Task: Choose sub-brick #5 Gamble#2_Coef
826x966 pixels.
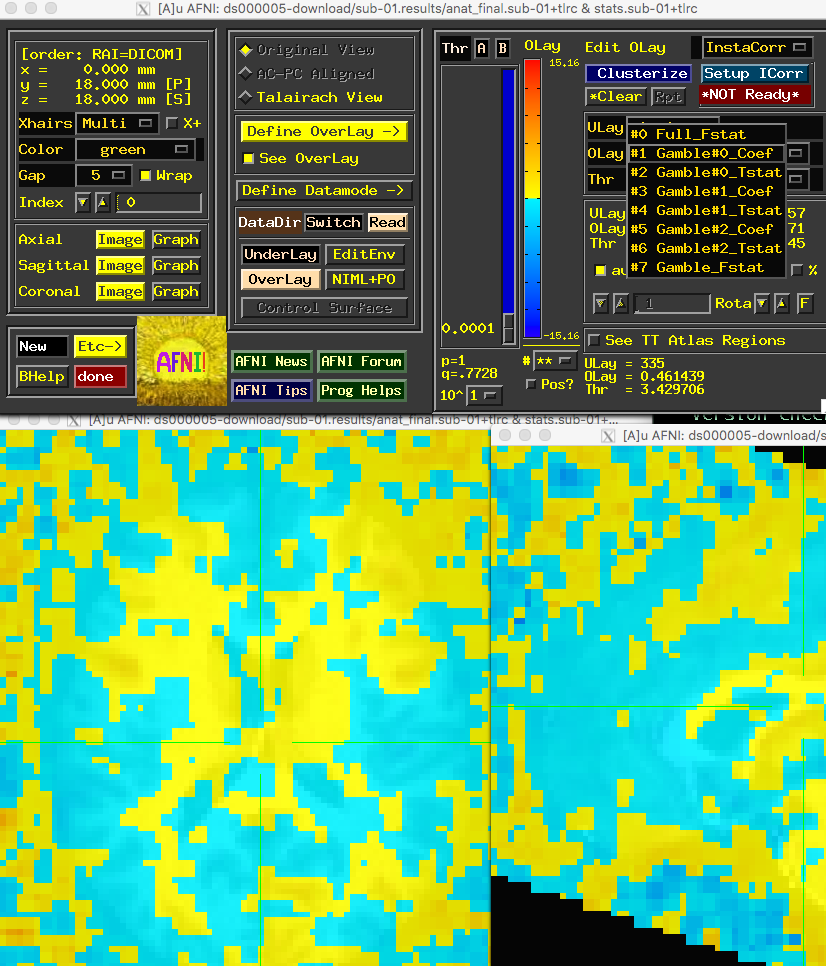Action: (x=706, y=229)
